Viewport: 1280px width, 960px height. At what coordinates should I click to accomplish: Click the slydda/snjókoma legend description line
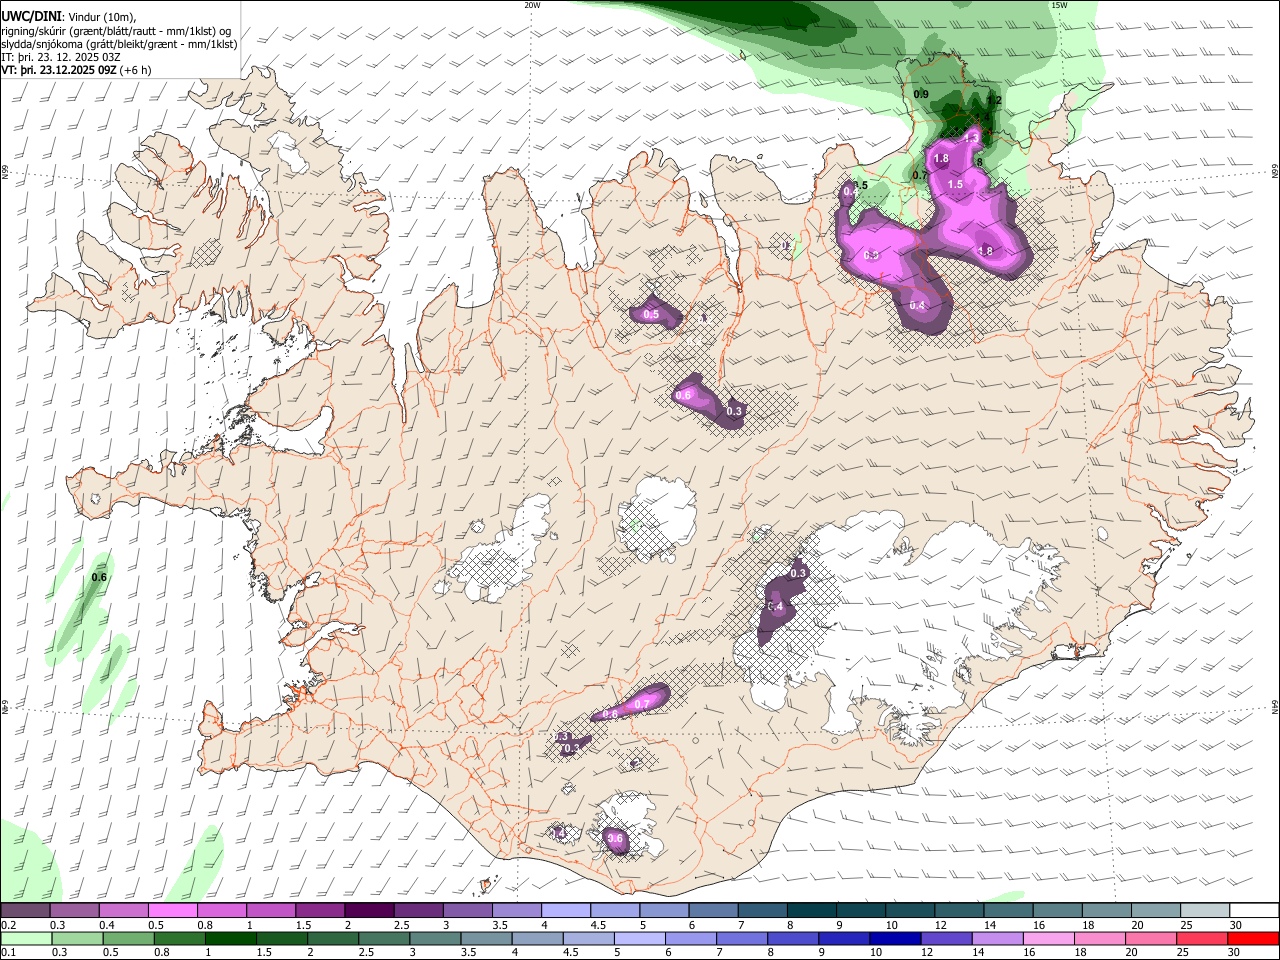pos(119,44)
